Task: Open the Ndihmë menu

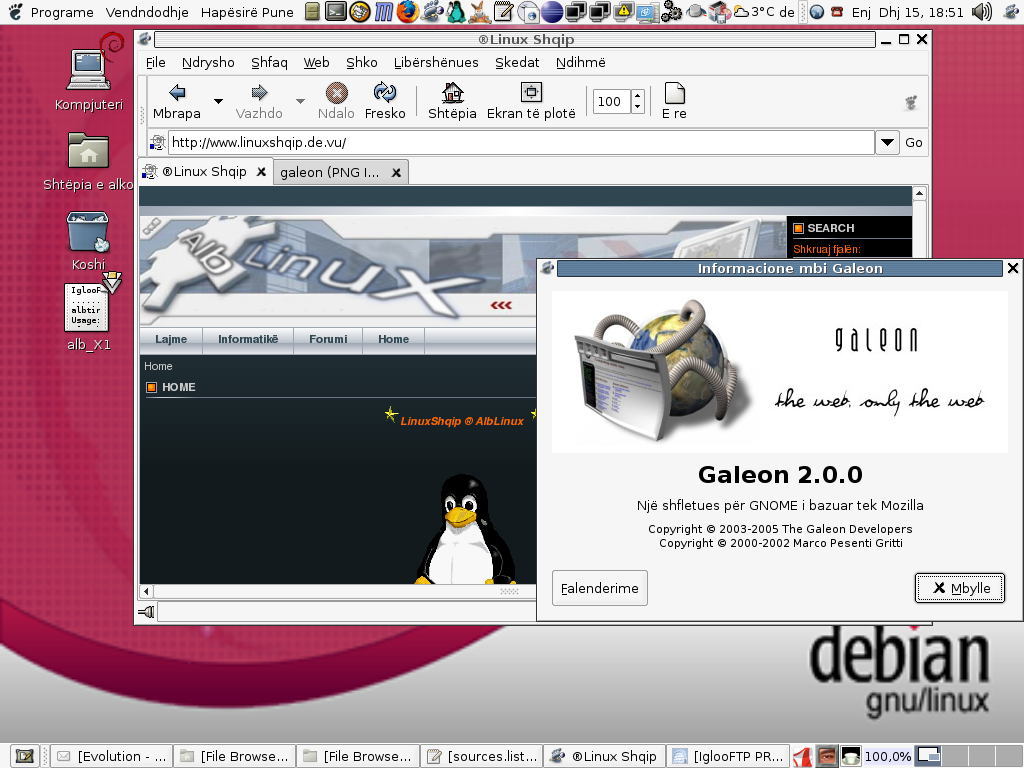Action: (581, 63)
